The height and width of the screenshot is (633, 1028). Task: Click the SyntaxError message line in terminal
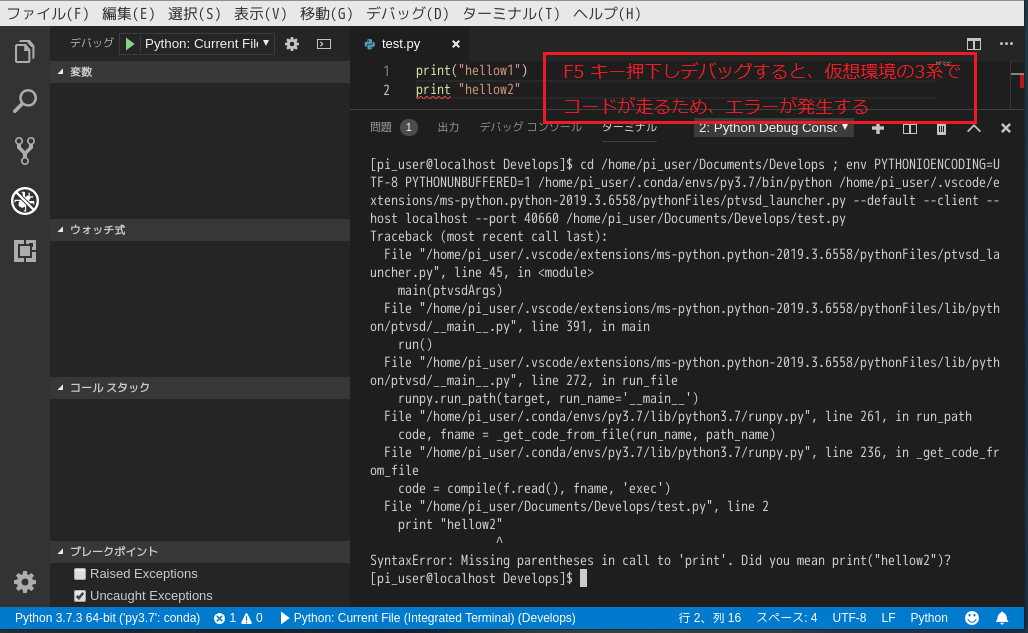pos(660,561)
